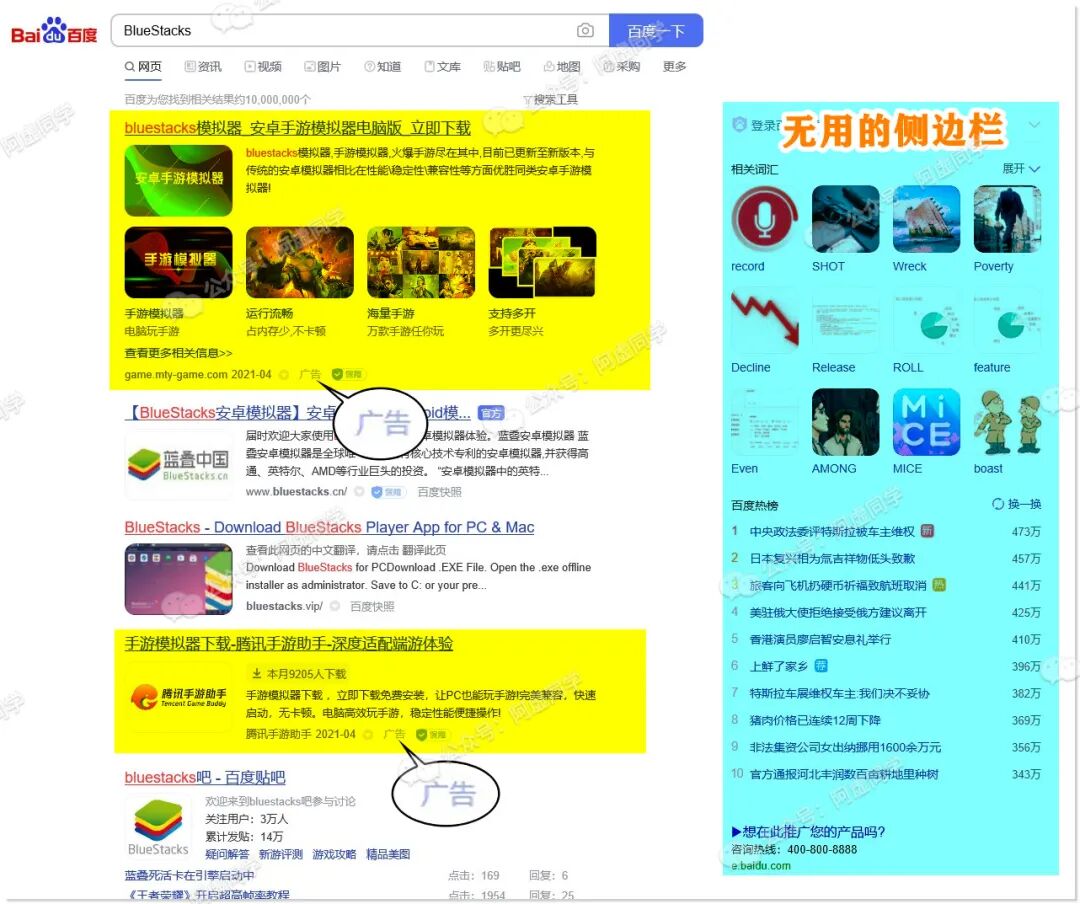Open the 采购 tab
The height and width of the screenshot is (904, 1080).
pyautogui.click(x=621, y=66)
